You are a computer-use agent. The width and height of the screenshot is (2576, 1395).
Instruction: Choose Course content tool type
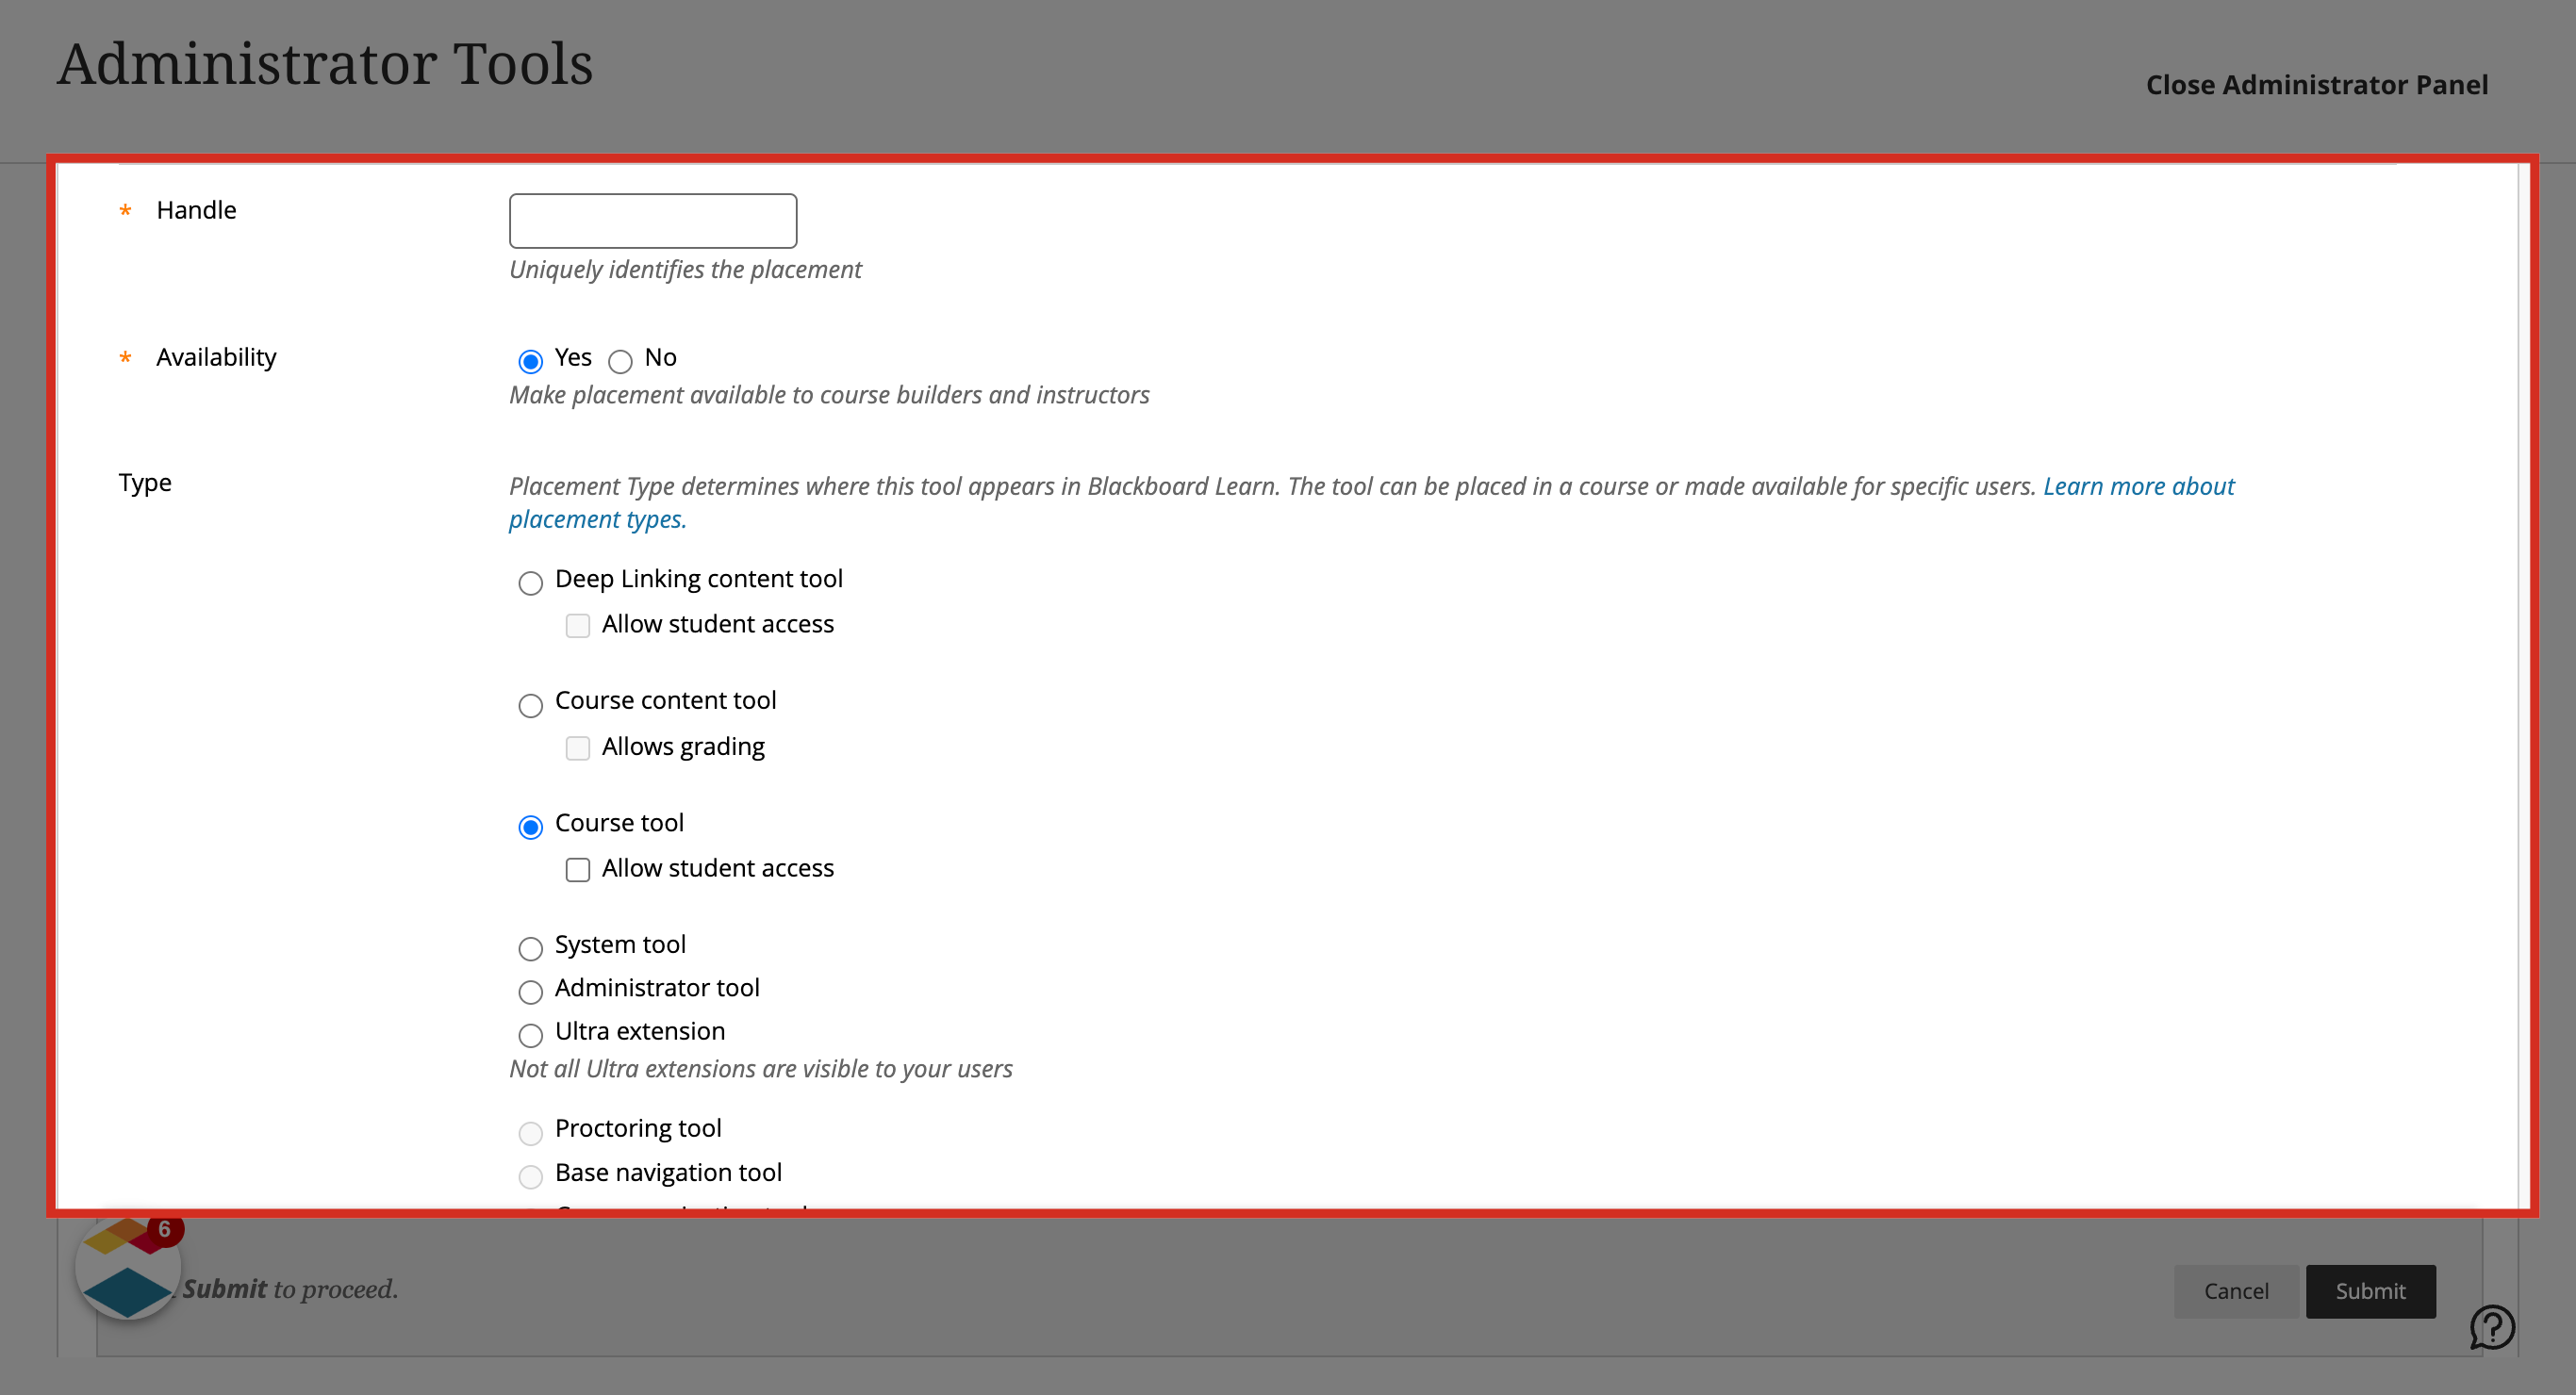click(531, 706)
